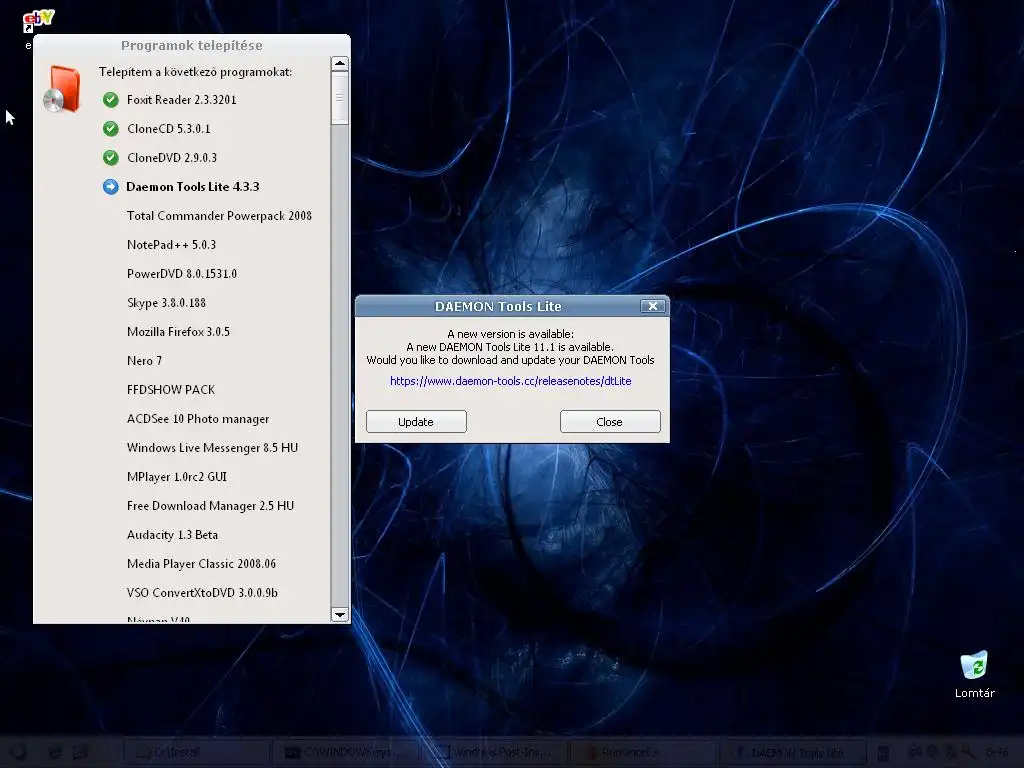The width and height of the screenshot is (1024, 768).
Task: Close the DAEMON Tools Lite dialog with X
Action: click(652, 306)
